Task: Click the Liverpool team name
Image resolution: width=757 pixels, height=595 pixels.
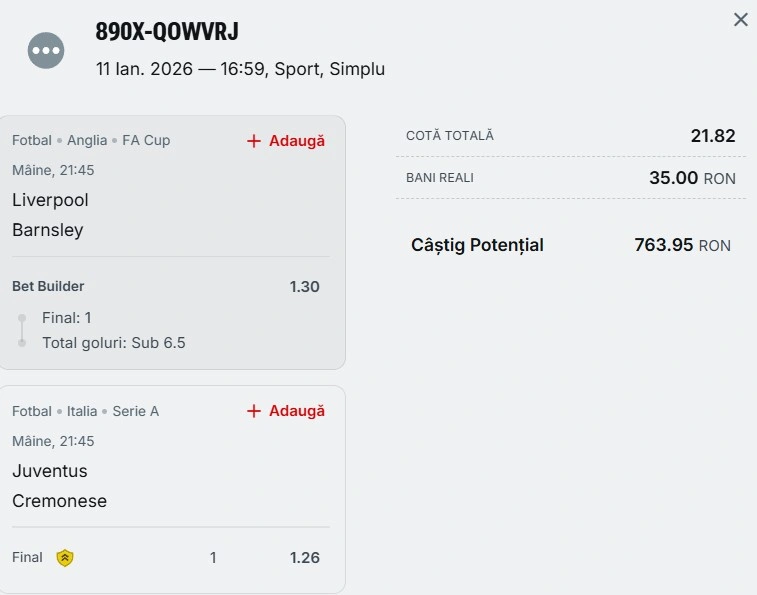Action: [50, 200]
